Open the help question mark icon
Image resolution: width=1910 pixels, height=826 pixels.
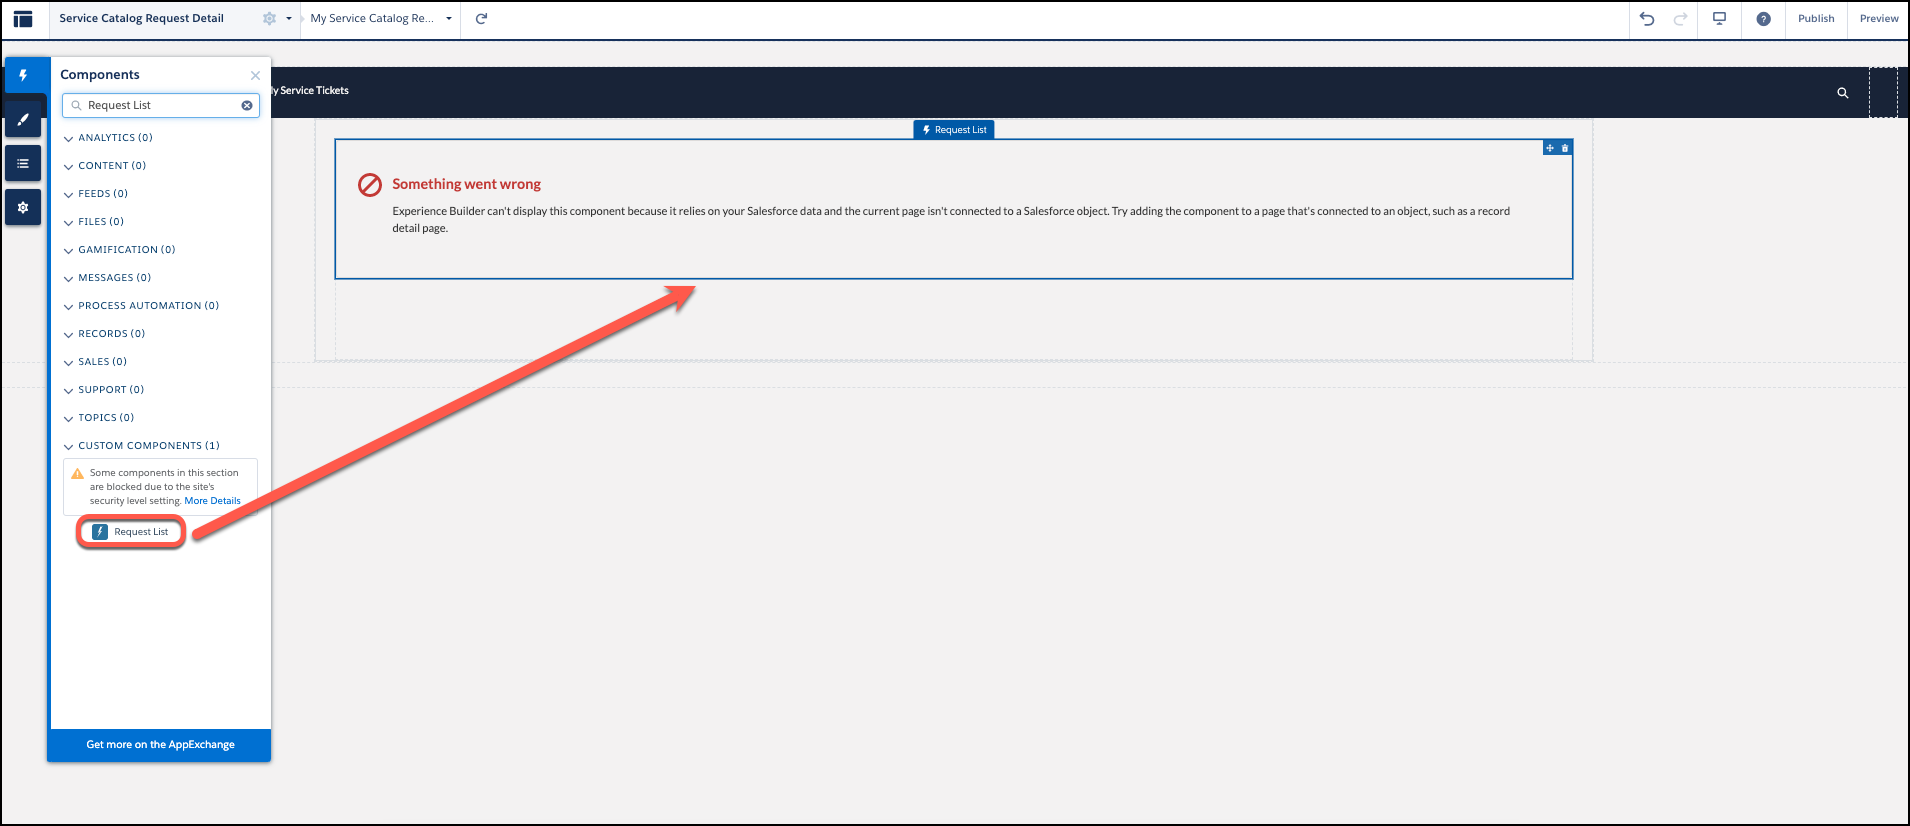click(x=1764, y=19)
